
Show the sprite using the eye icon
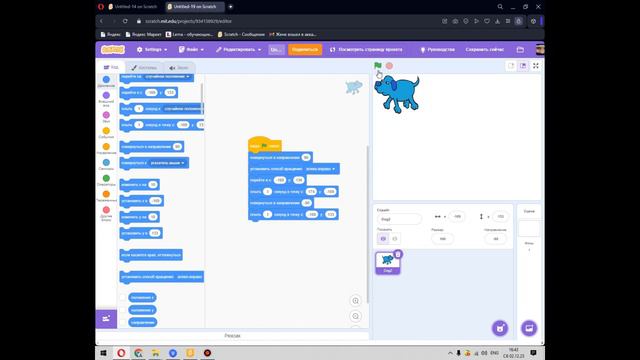383,239
